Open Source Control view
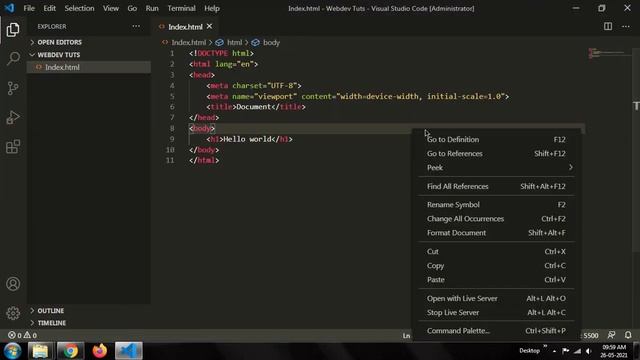 [13, 88]
